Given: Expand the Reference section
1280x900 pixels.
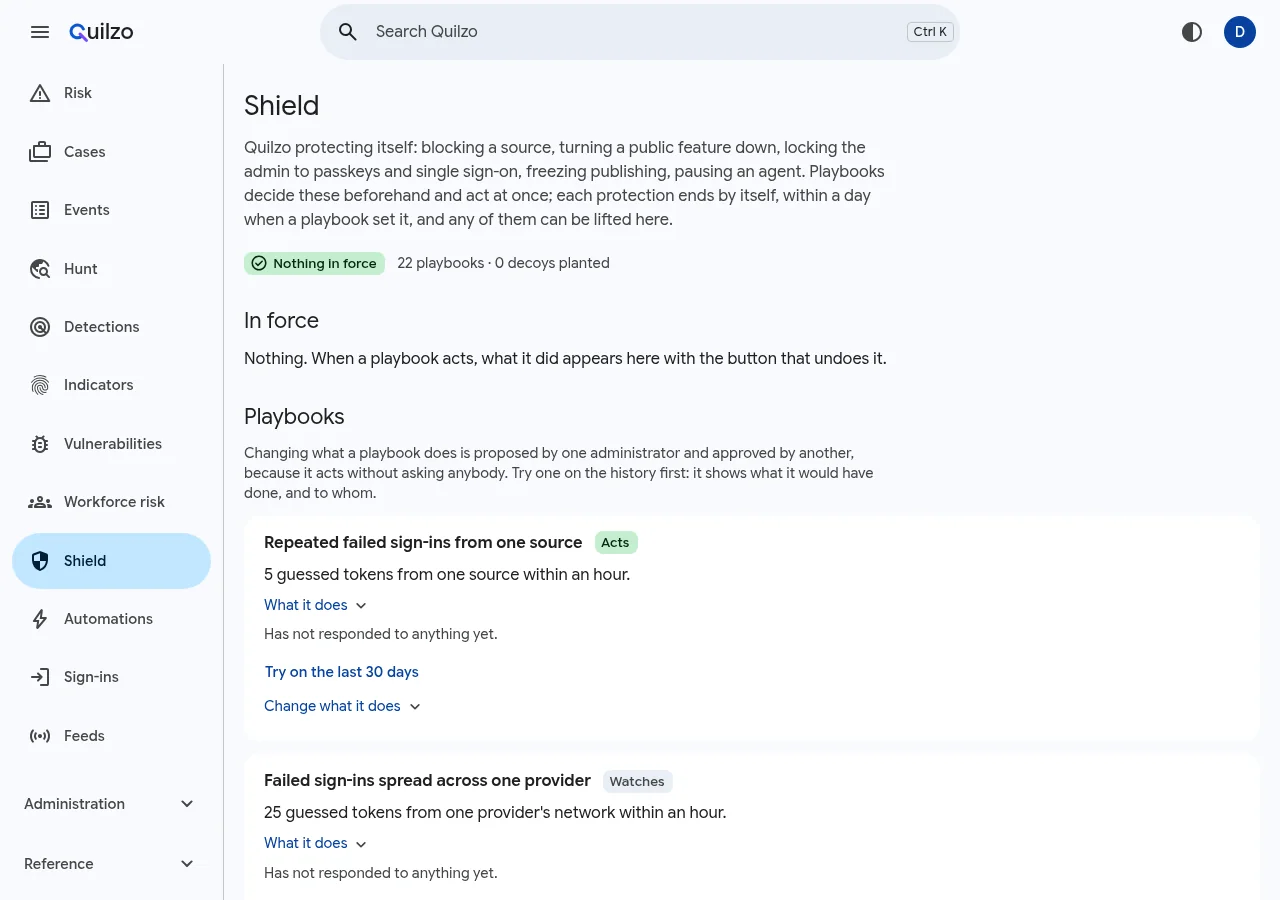Looking at the screenshot, I should [111, 864].
